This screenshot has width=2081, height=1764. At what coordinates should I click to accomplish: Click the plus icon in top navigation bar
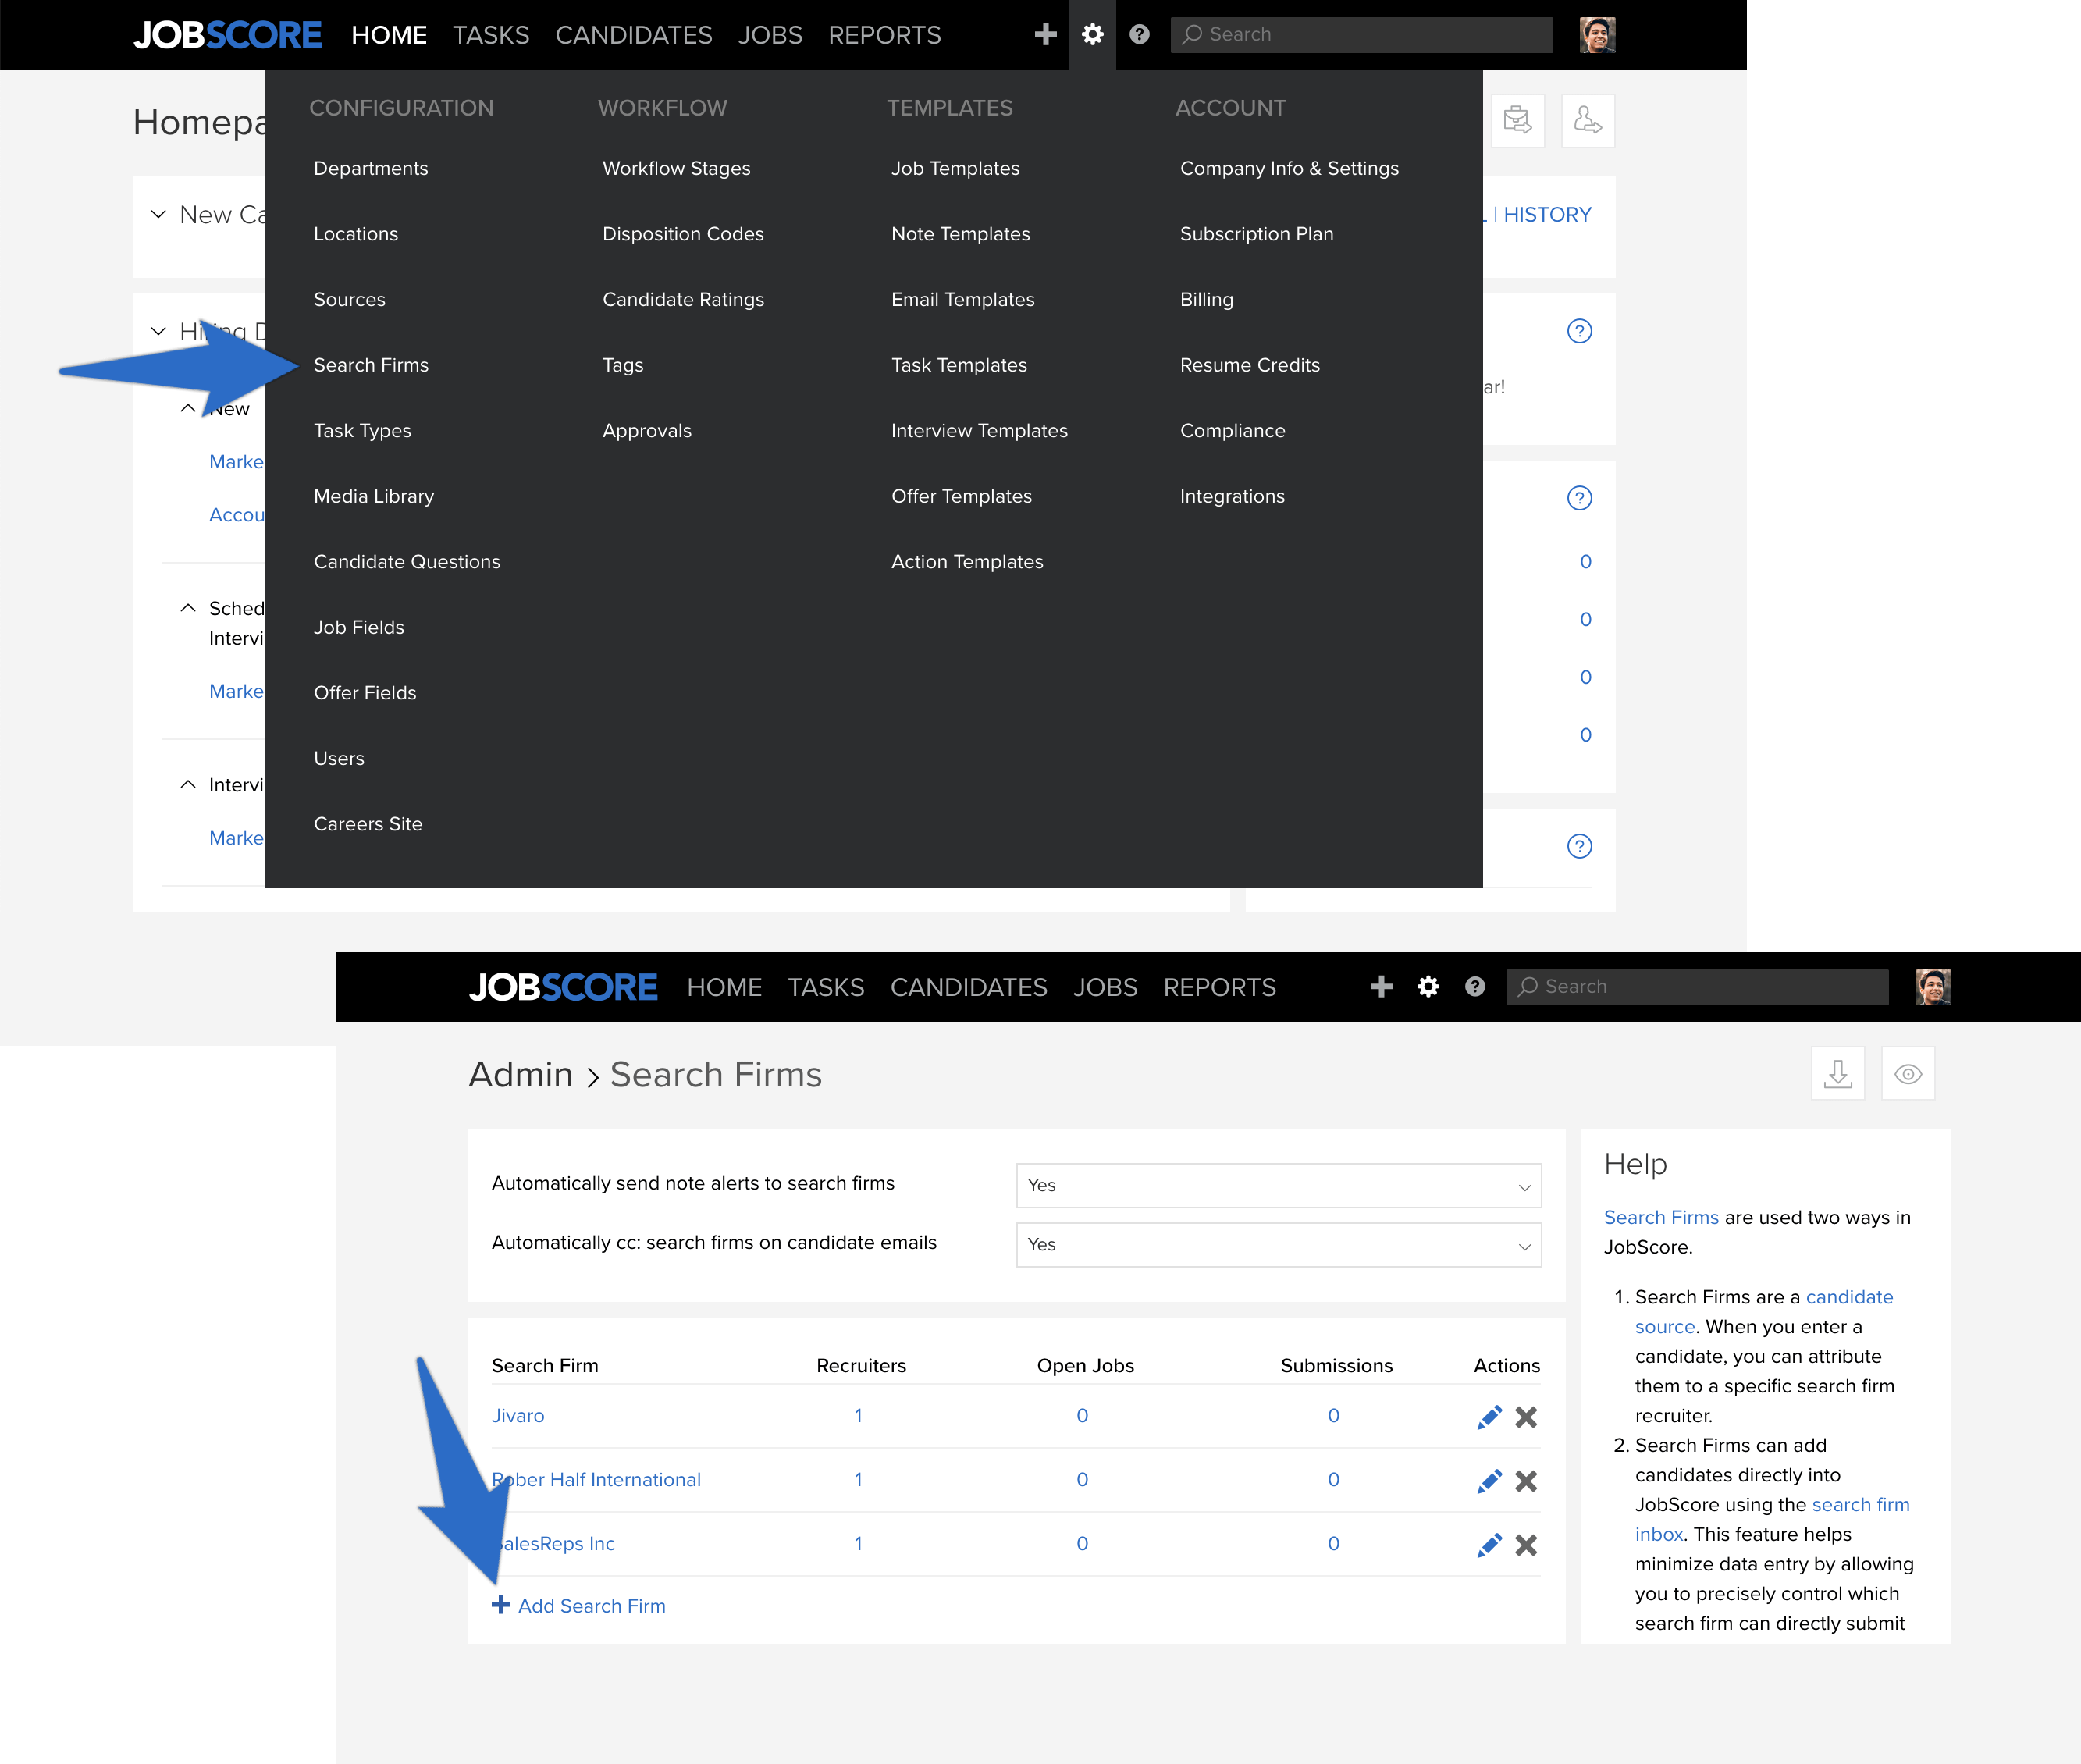point(1045,35)
